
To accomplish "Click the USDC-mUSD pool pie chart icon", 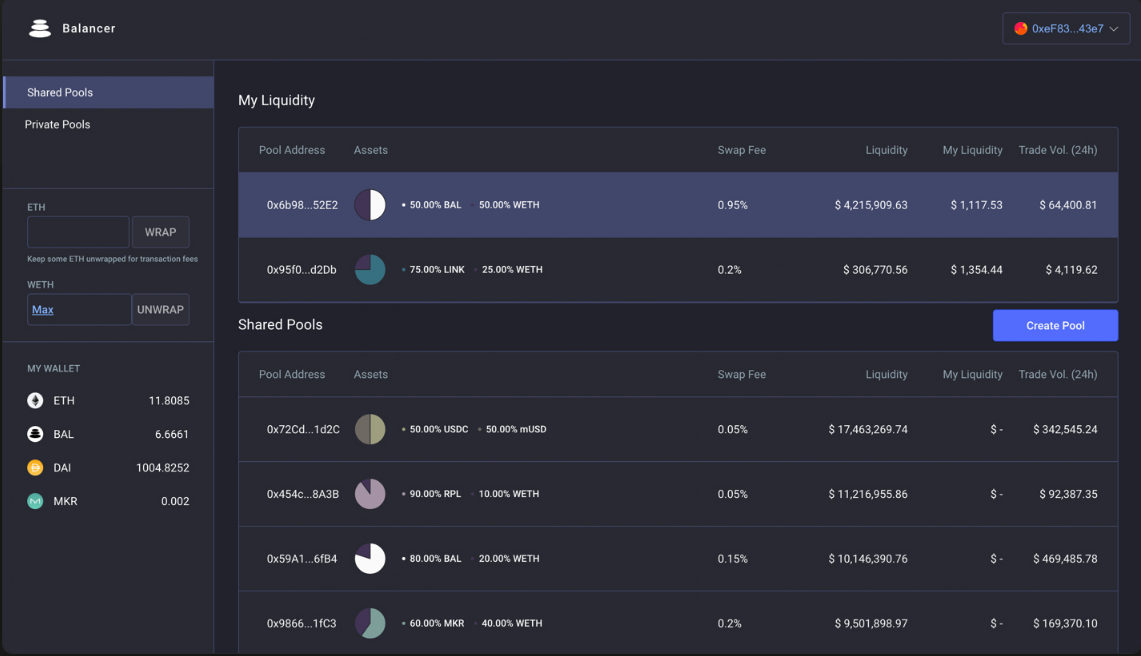I will point(370,429).
